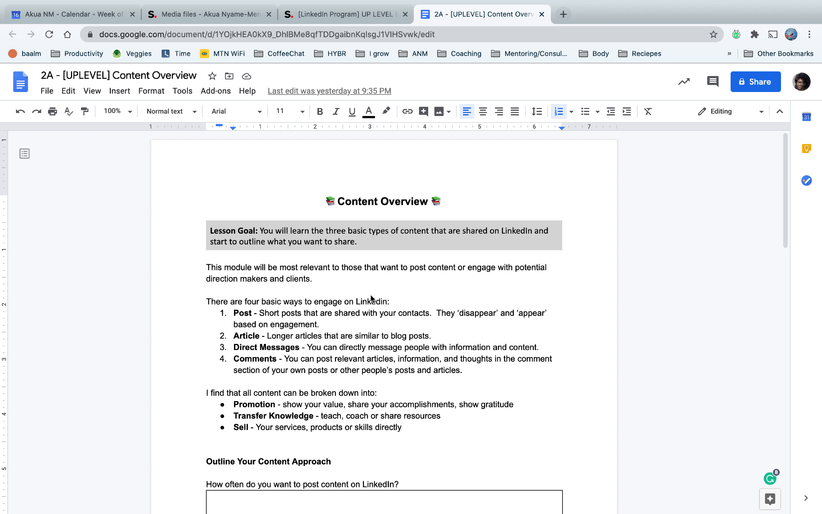Star this document
This screenshot has height=514, width=822.
click(x=212, y=76)
